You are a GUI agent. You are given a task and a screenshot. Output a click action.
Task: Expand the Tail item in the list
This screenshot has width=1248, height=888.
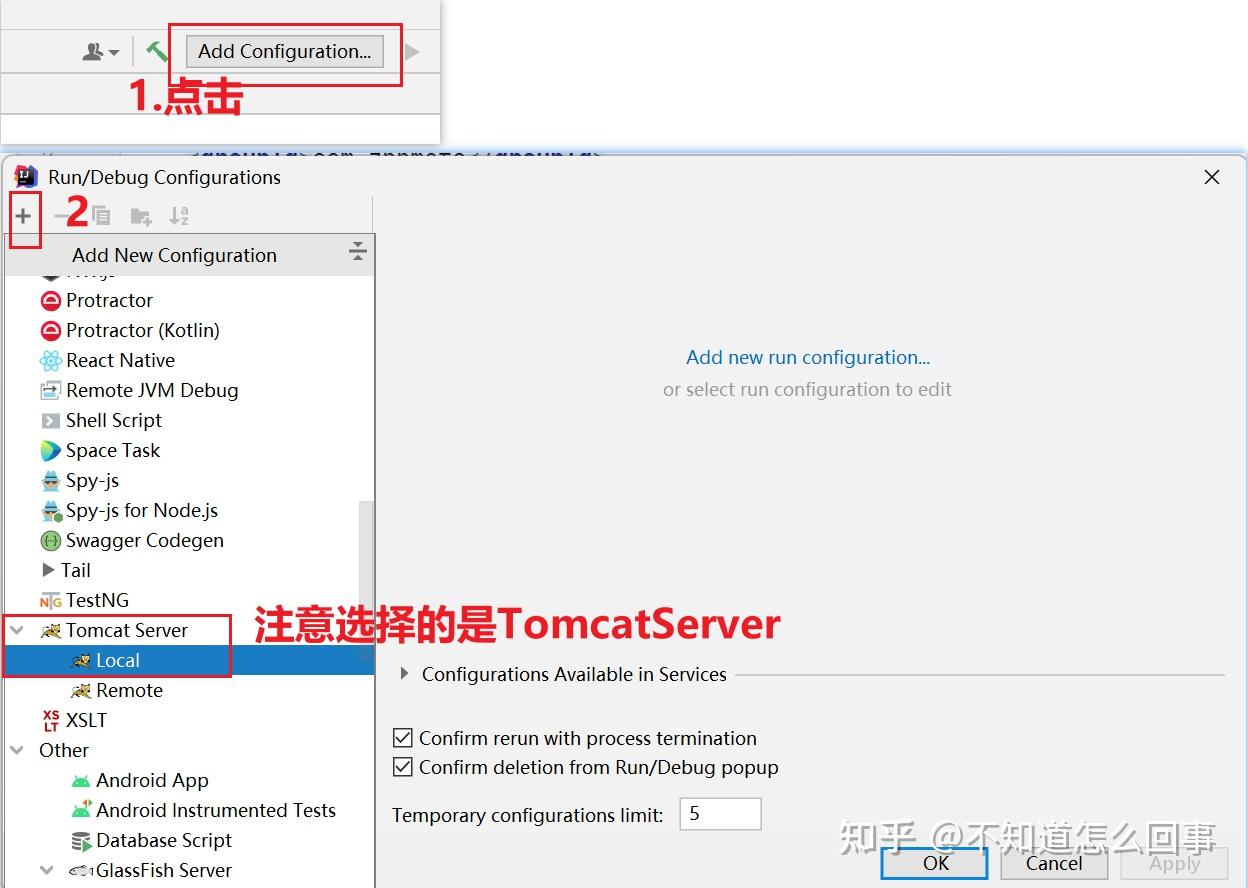coord(47,570)
